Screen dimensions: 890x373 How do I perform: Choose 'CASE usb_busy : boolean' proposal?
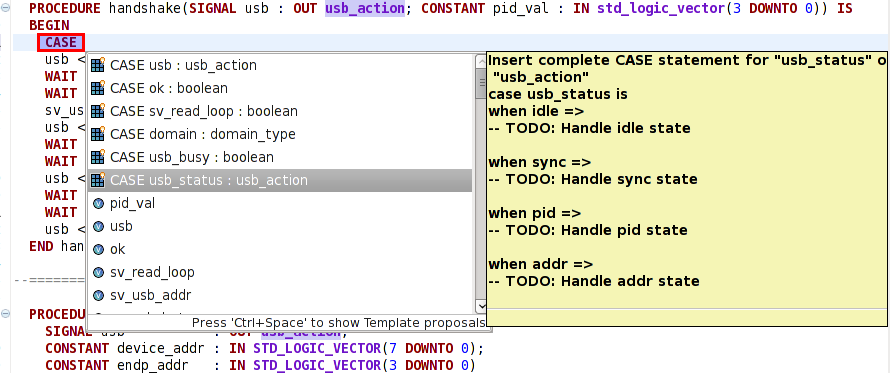click(x=280, y=157)
